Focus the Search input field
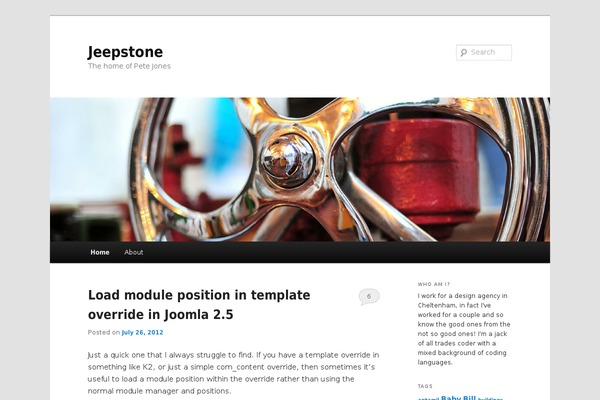600x400 pixels. click(x=484, y=52)
